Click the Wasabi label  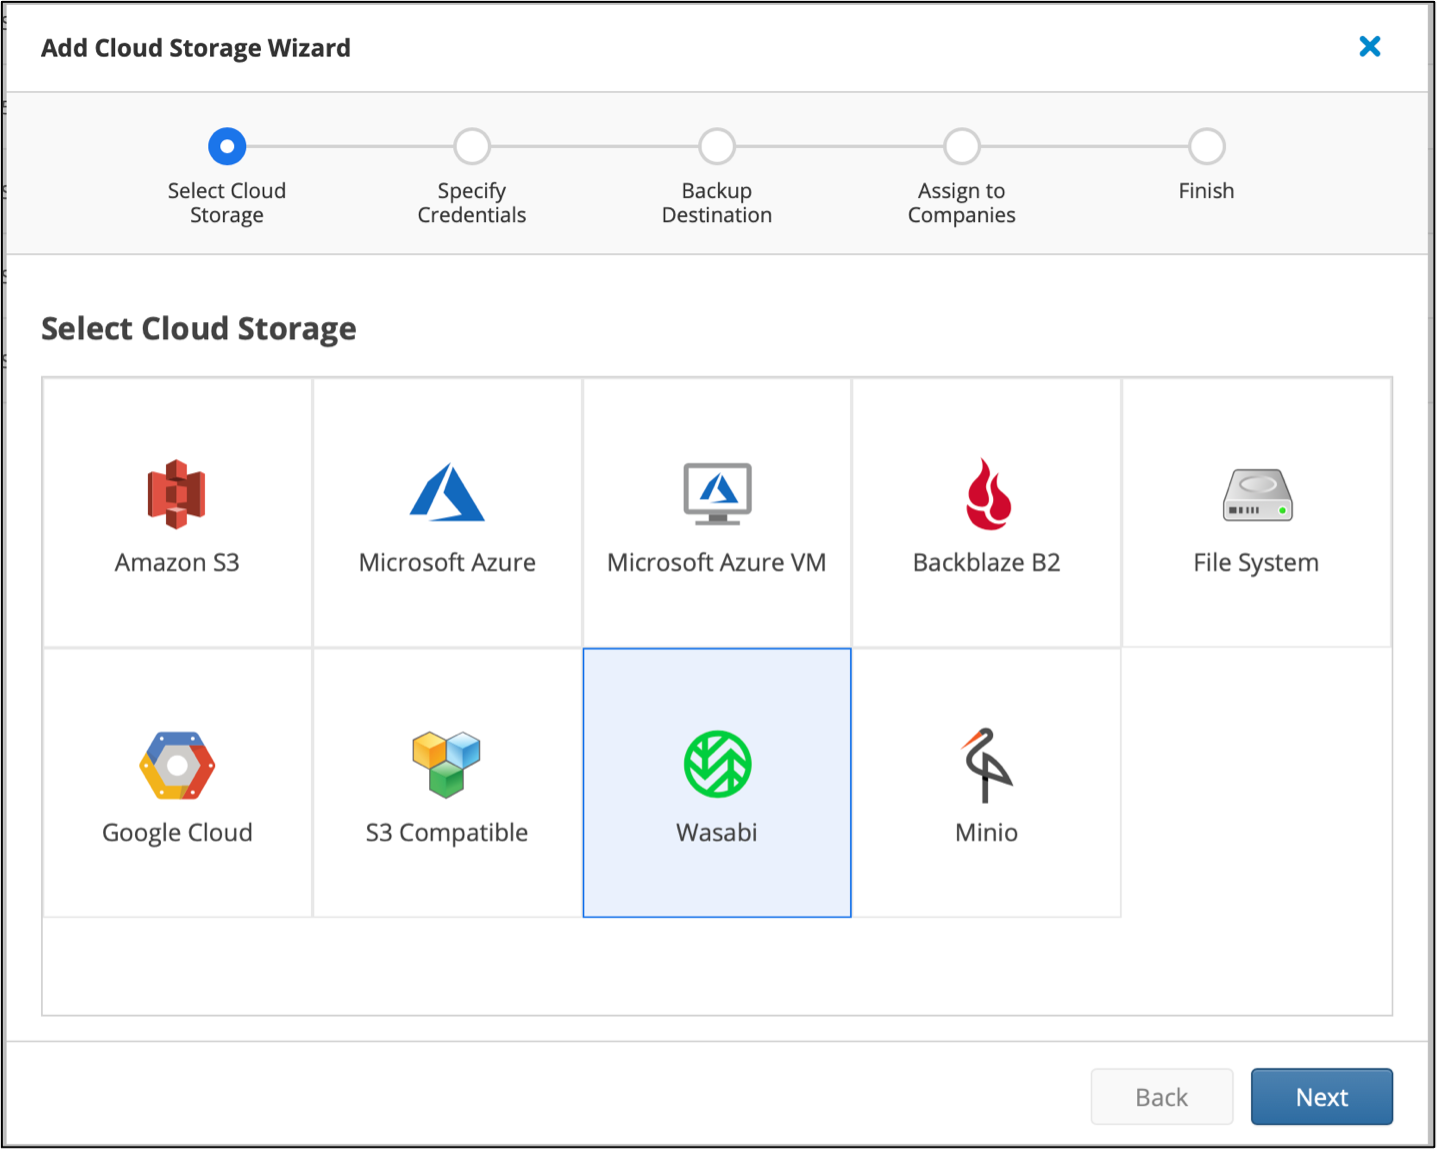(x=717, y=832)
